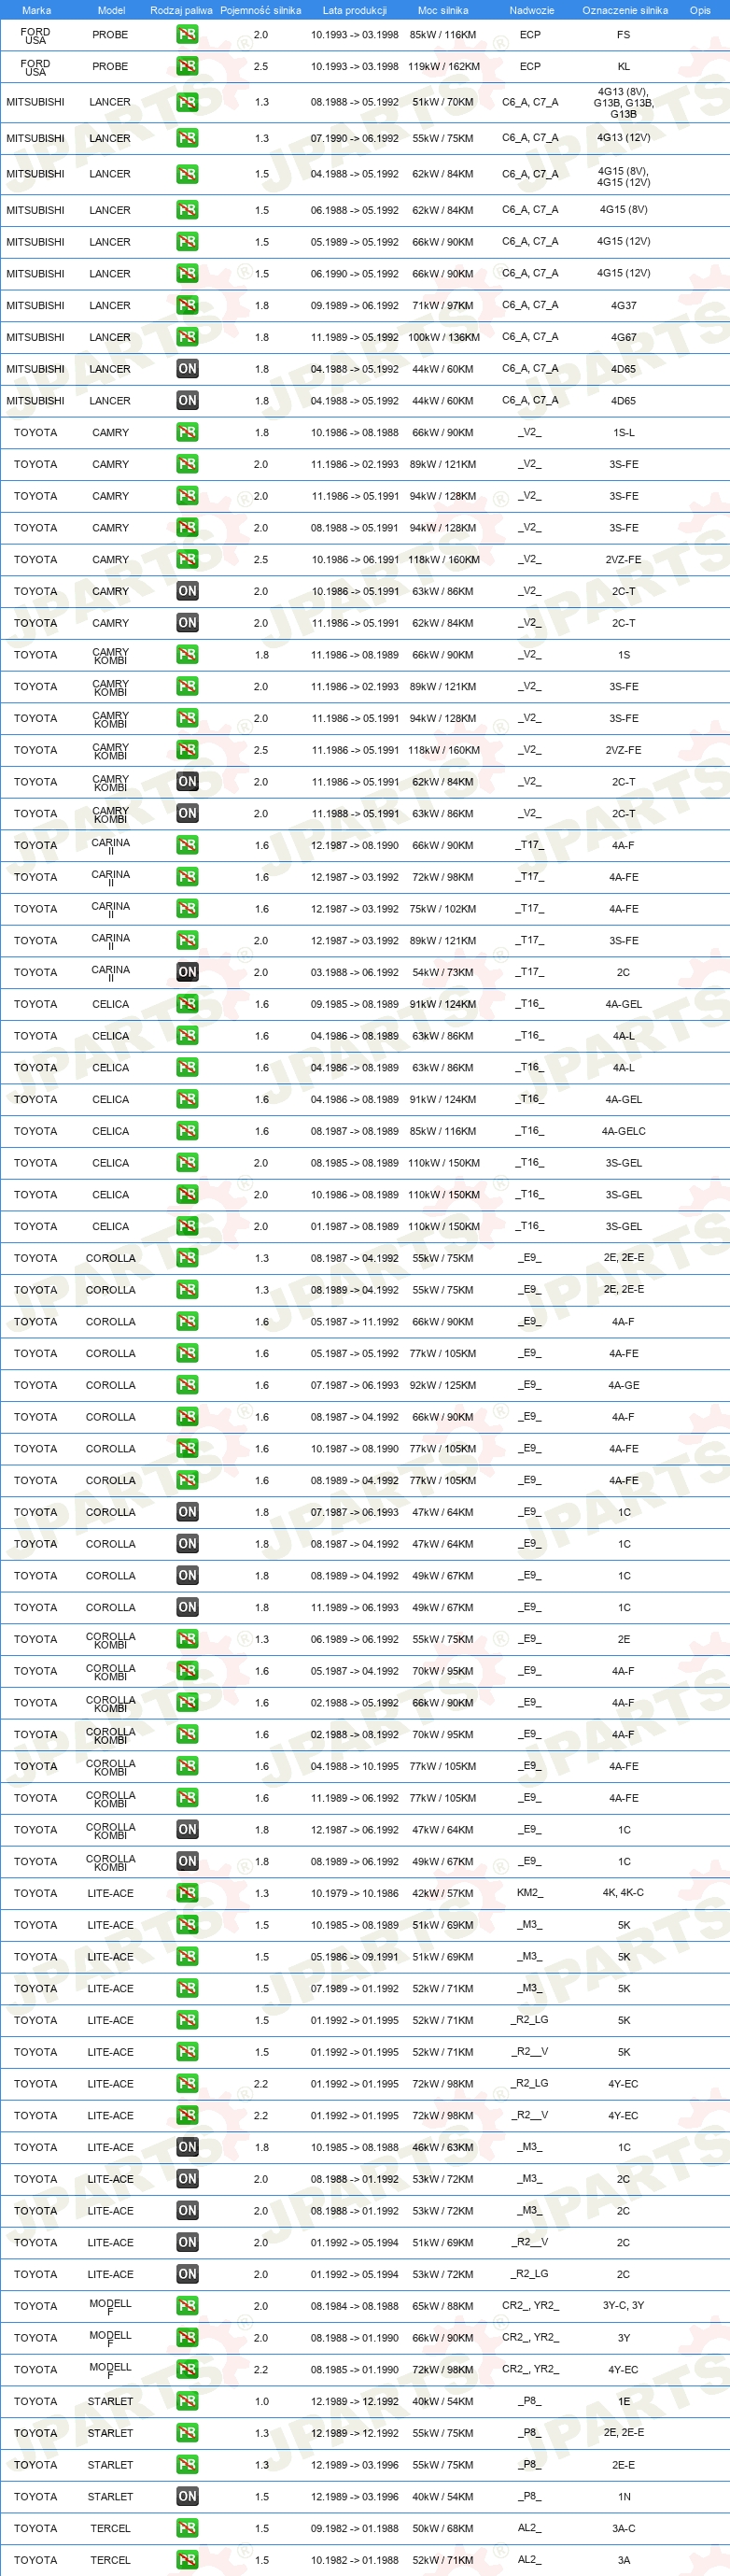Click petrol icon in Corolla Kombi 2E row
Image resolution: width=730 pixels, height=2576 pixels.
pyautogui.click(x=187, y=1639)
